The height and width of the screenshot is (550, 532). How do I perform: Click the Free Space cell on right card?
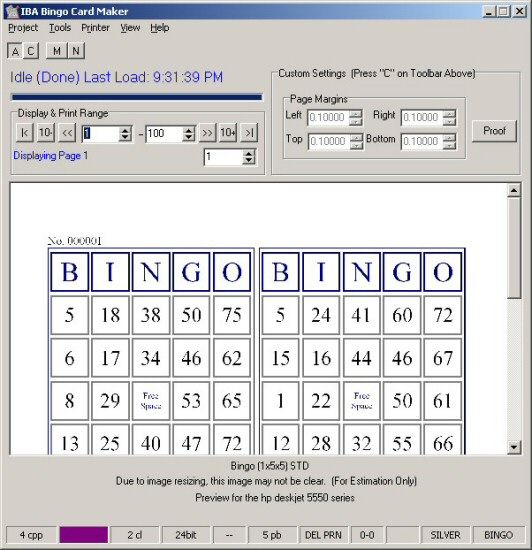coord(362,401)
